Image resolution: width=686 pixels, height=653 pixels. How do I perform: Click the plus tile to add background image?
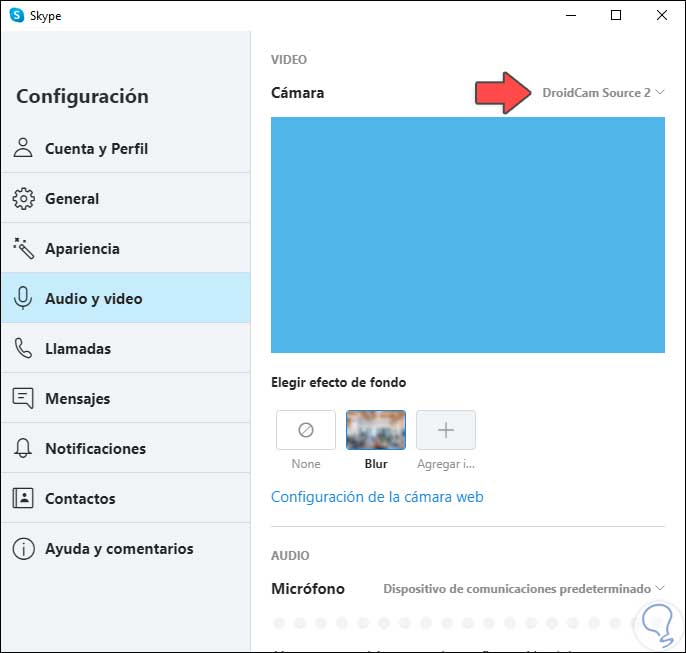446,430
